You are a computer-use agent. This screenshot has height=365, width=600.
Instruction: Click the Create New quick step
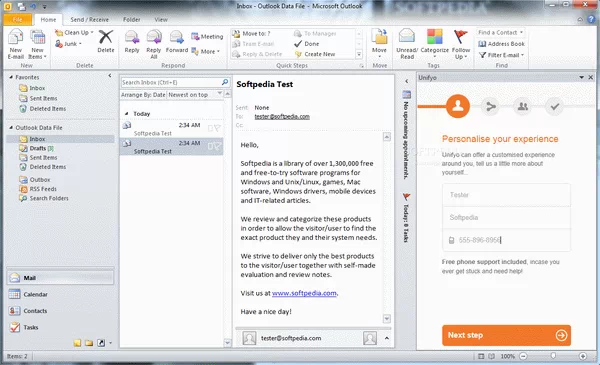[x=315, y=54]
